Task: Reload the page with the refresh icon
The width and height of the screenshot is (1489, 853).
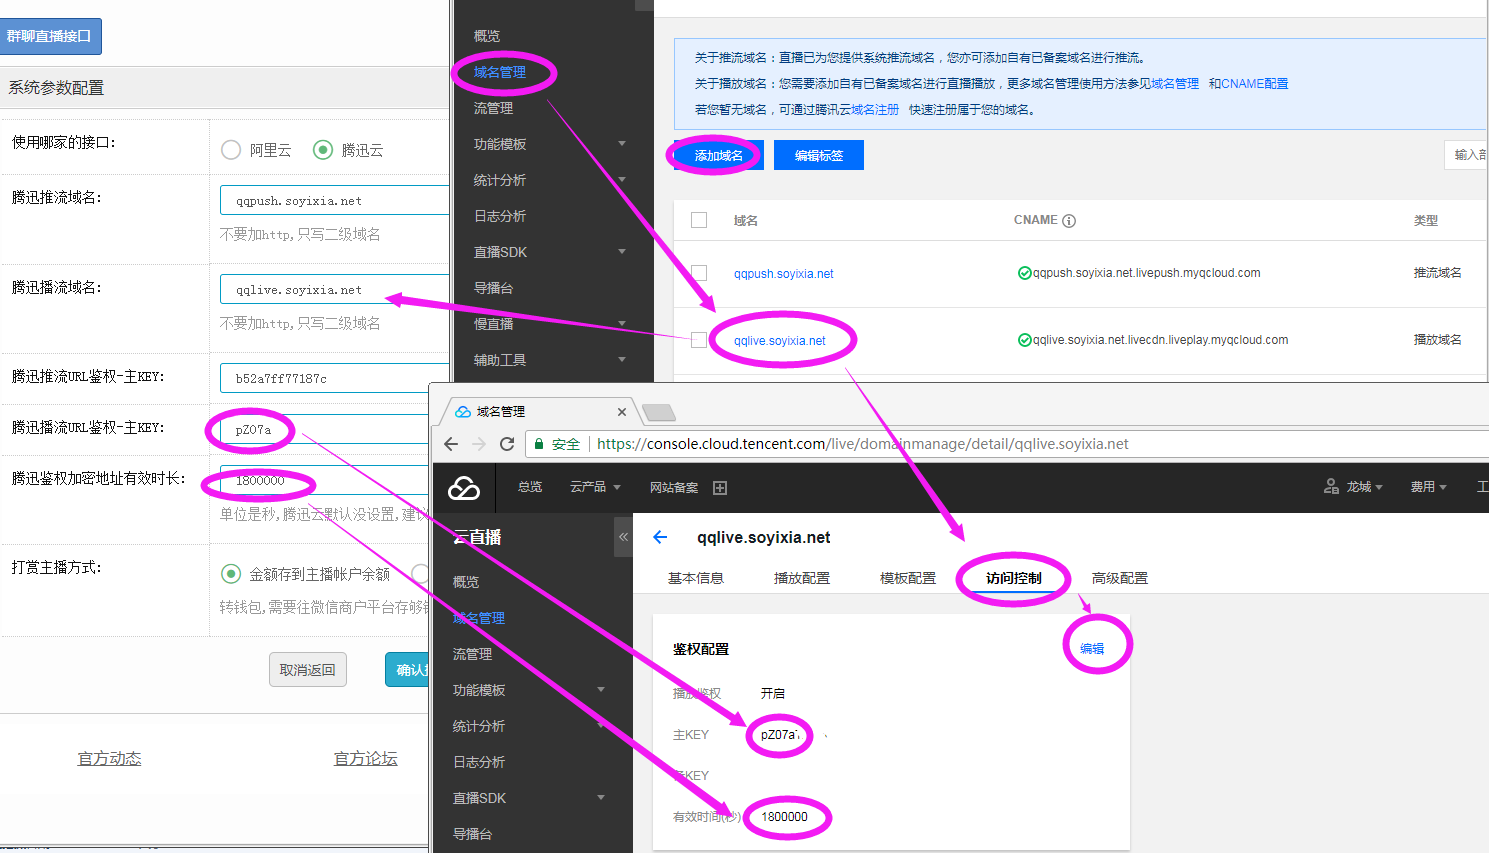Action: [507, 444]
